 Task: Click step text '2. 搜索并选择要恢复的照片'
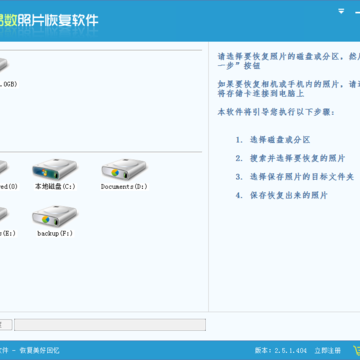pos(290,158)
